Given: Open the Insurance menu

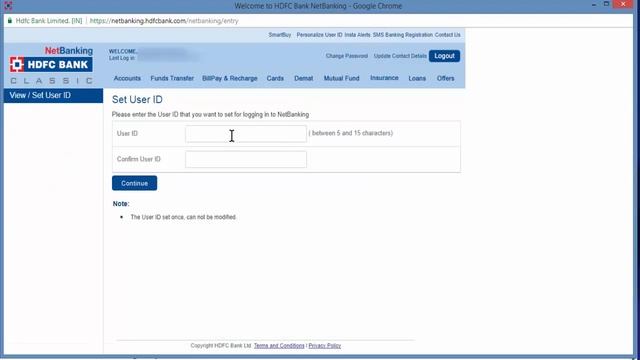Looking at the screenshot, I should [x=384, y=78].
